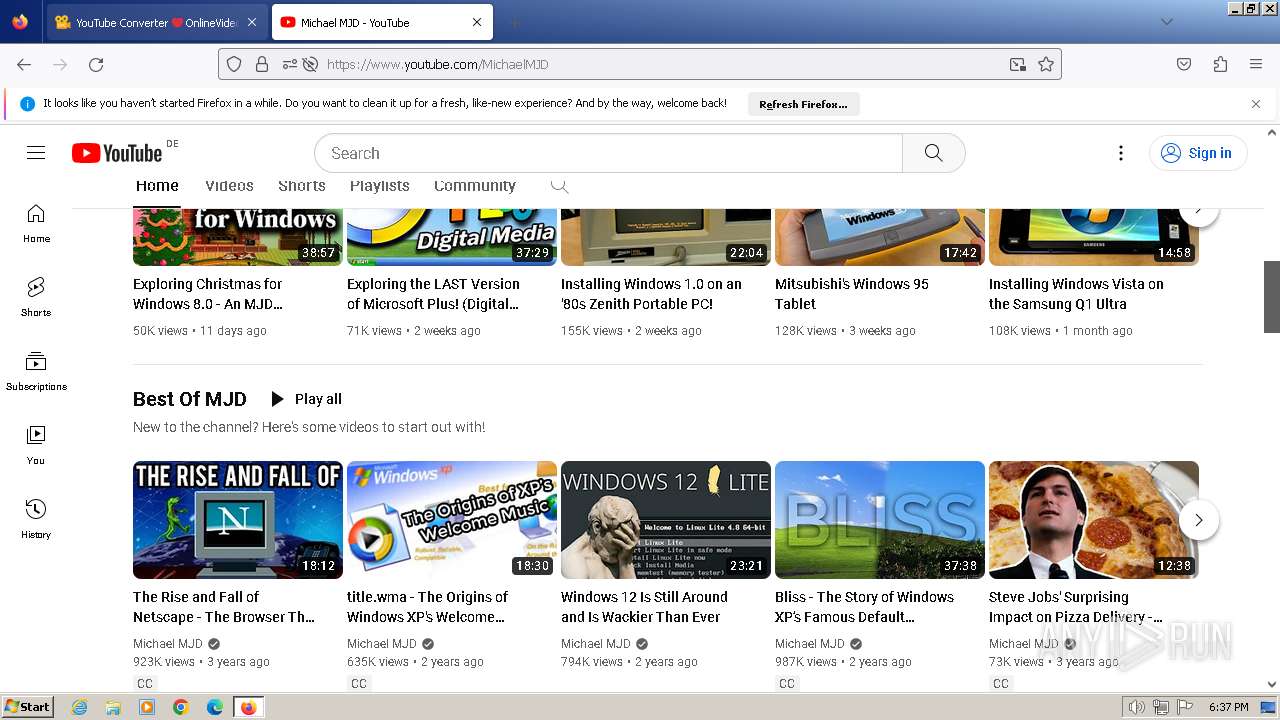Search within the channel magnifier icon
The height and width of the screenshot is (720, 1280).
coord(560,186)
